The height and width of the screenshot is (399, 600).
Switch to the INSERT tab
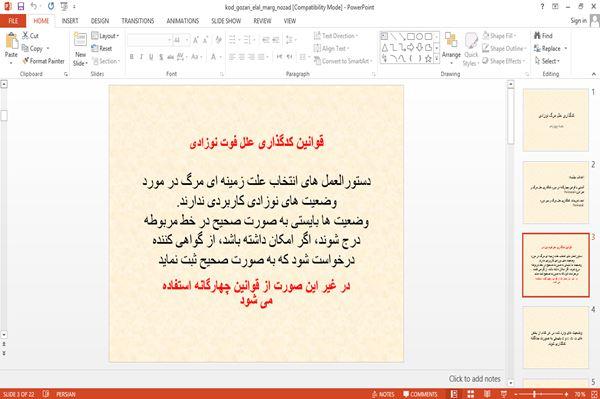coord(70,21)
